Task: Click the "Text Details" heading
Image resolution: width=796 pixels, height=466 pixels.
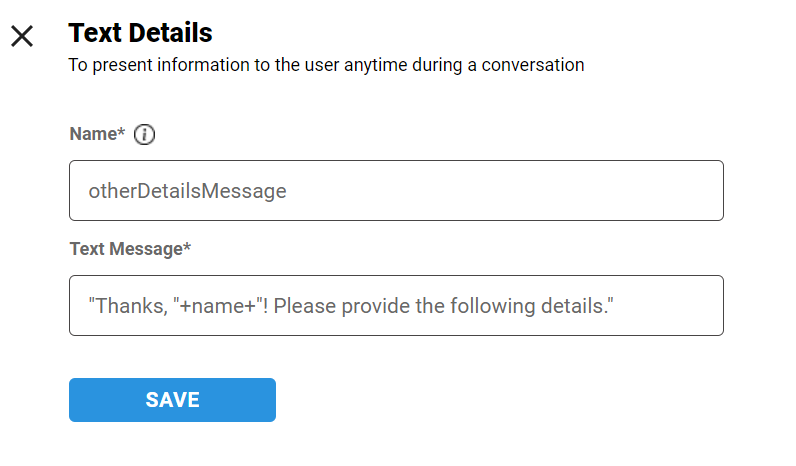Action: tap(140, 33)
